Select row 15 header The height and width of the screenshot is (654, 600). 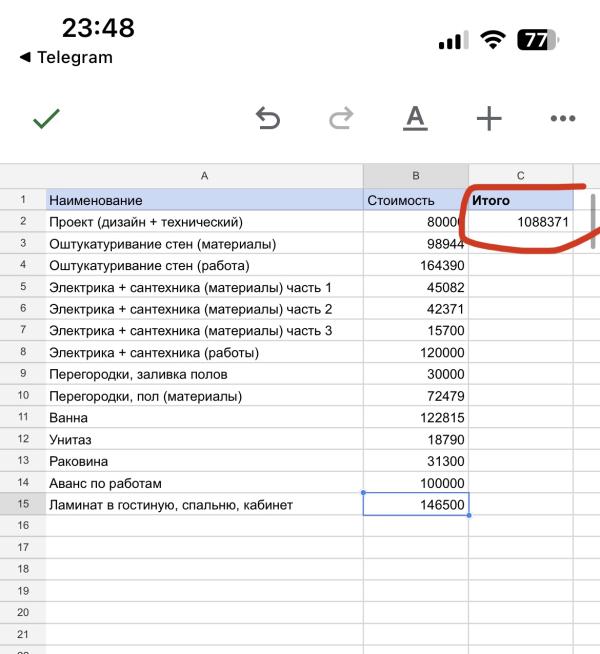22,505
